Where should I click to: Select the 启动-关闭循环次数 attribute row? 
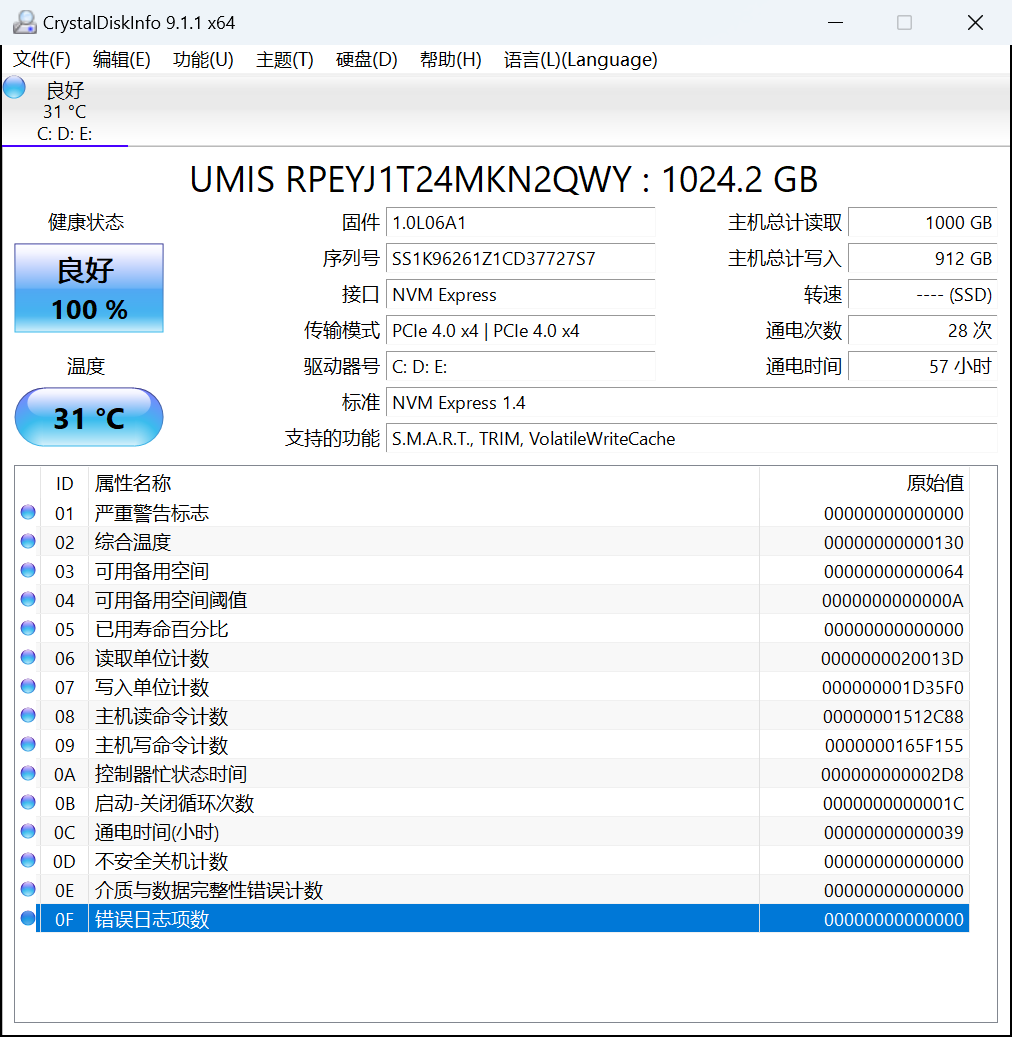[x=492, y=804]
